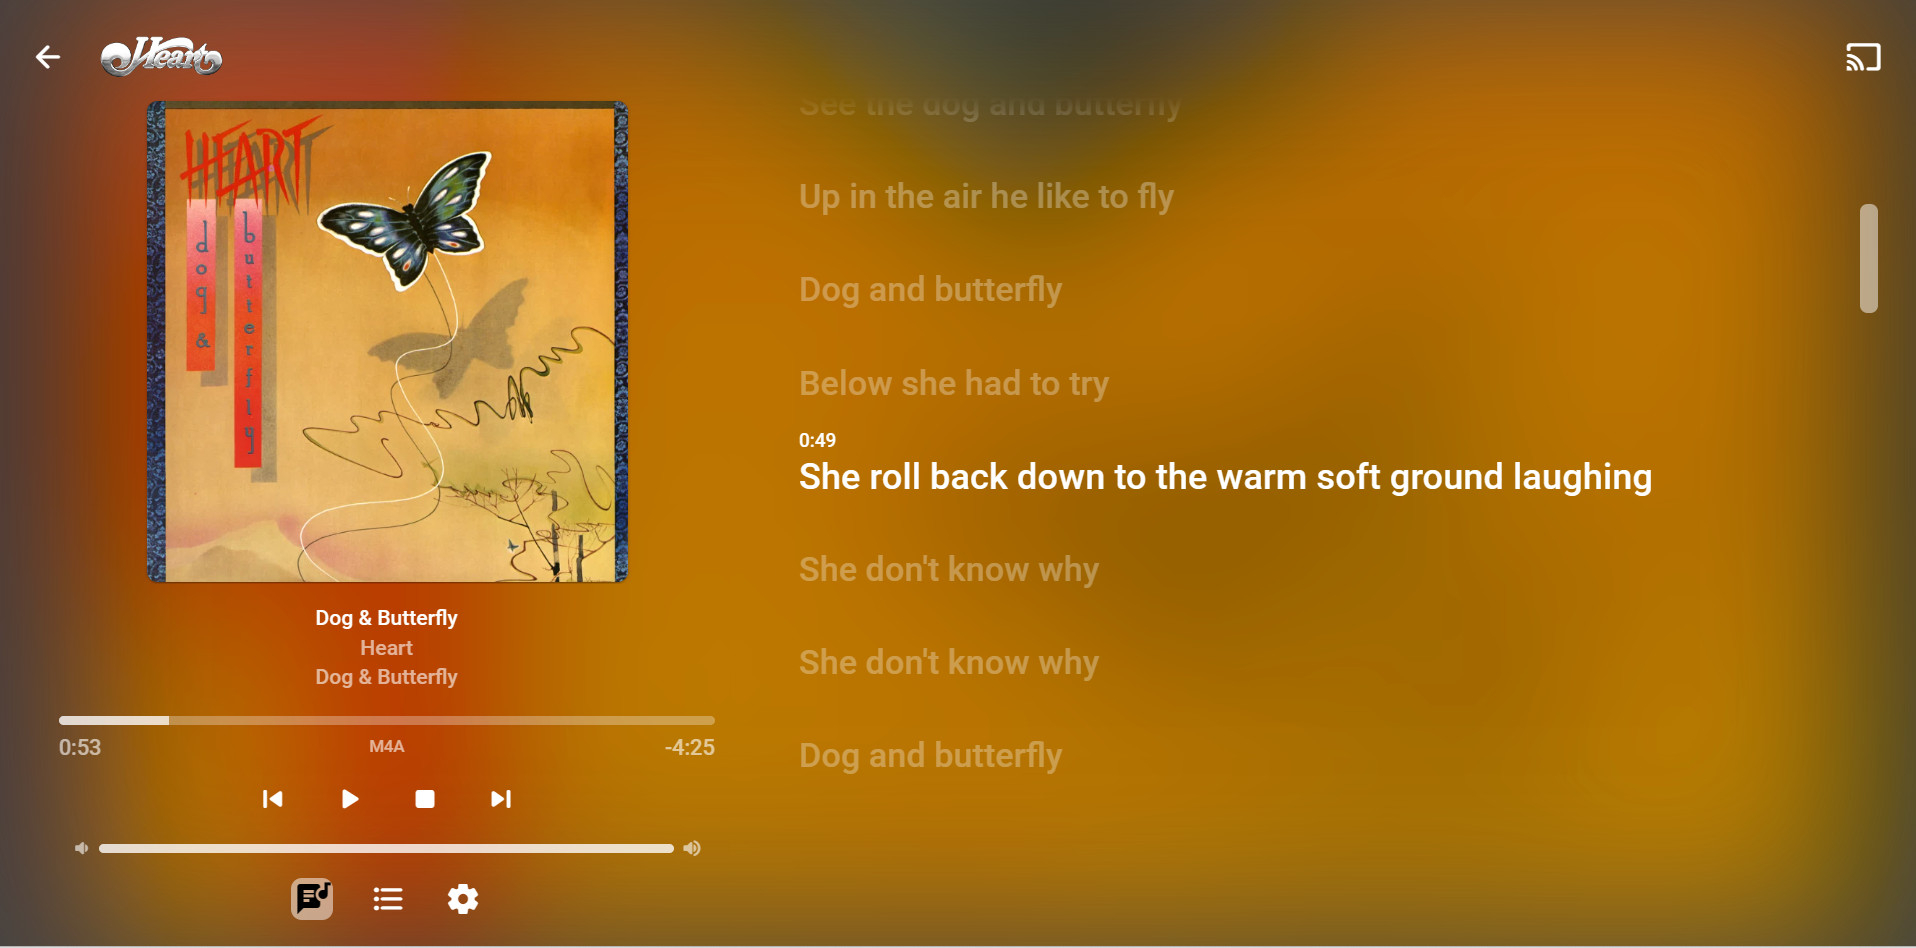The image size is (1916, 948).
Task: Click the lyrics scrollbar thumb
Action: [x=1868, y=258]
